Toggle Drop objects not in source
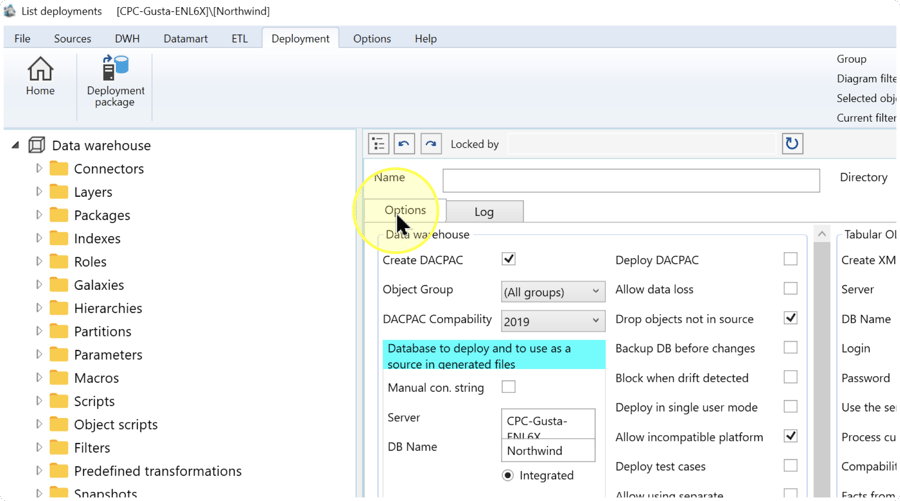 [790, 318]
